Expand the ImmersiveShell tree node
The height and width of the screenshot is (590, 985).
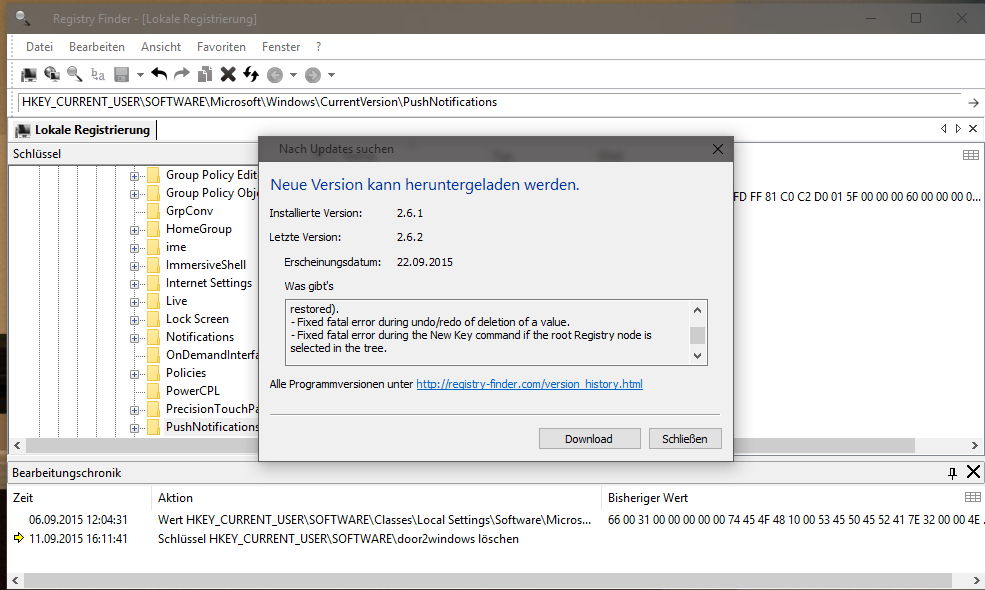pyautogui.click(x=134, y=266)
